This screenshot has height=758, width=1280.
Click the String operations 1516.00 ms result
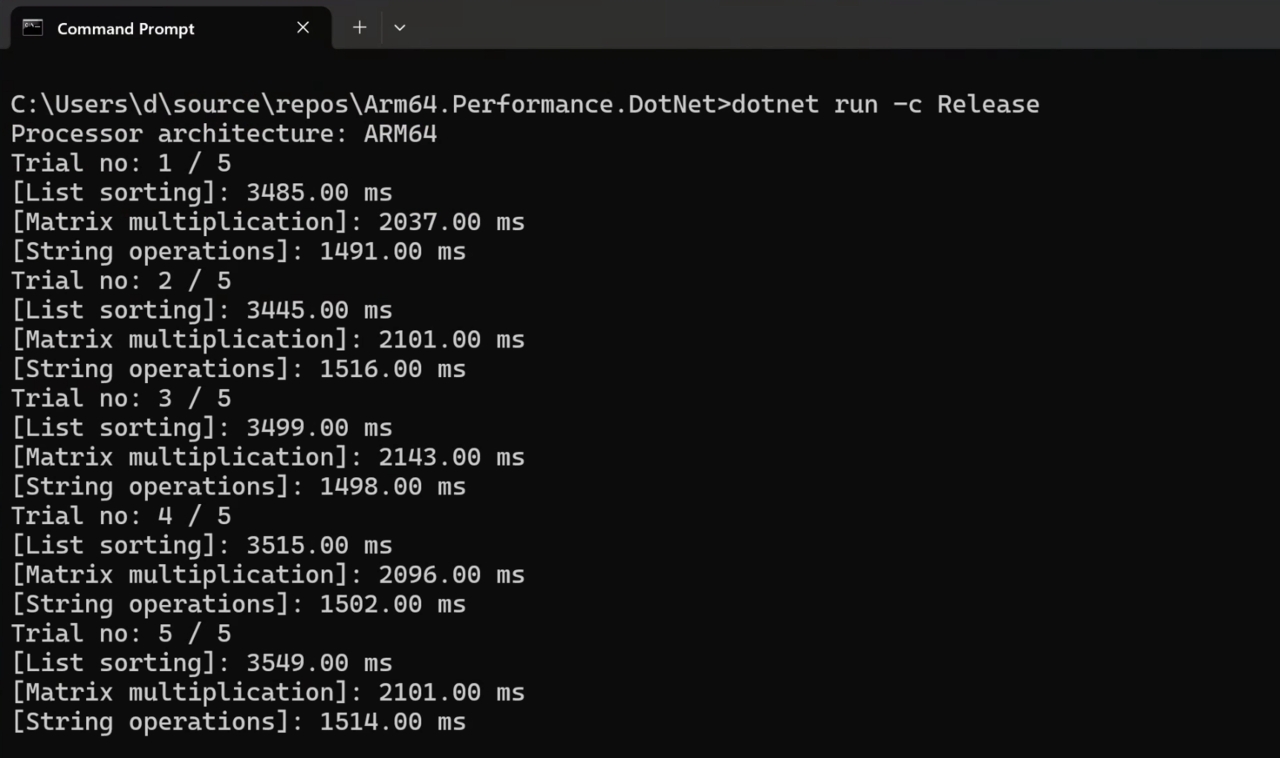point(239,369)
